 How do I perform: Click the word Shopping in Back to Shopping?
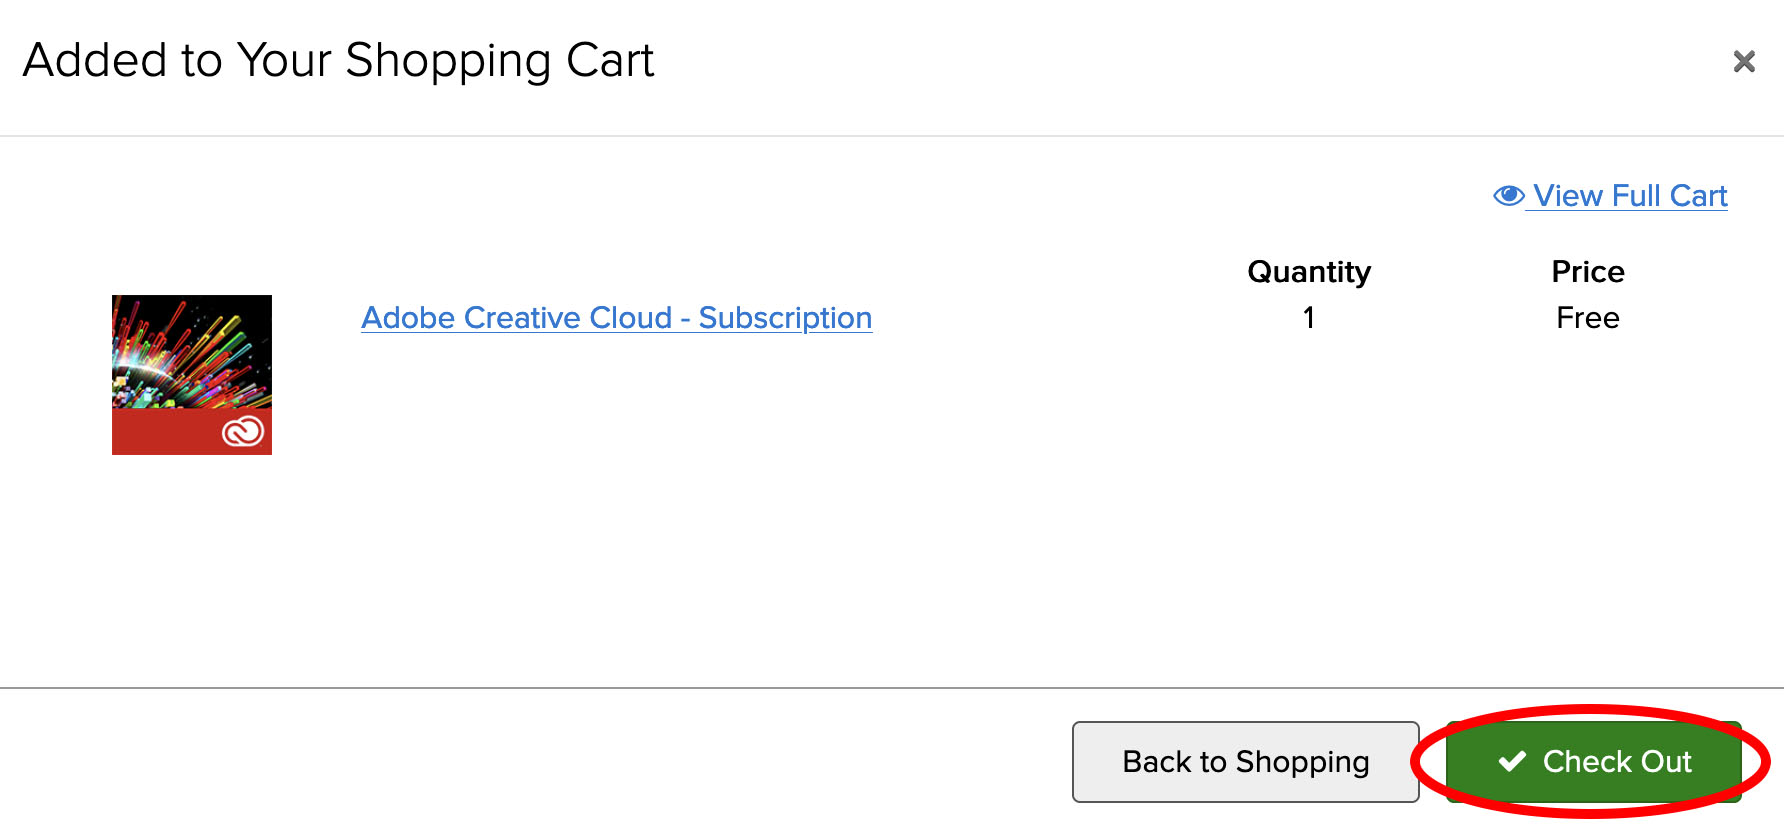(x=1302, y=762)
